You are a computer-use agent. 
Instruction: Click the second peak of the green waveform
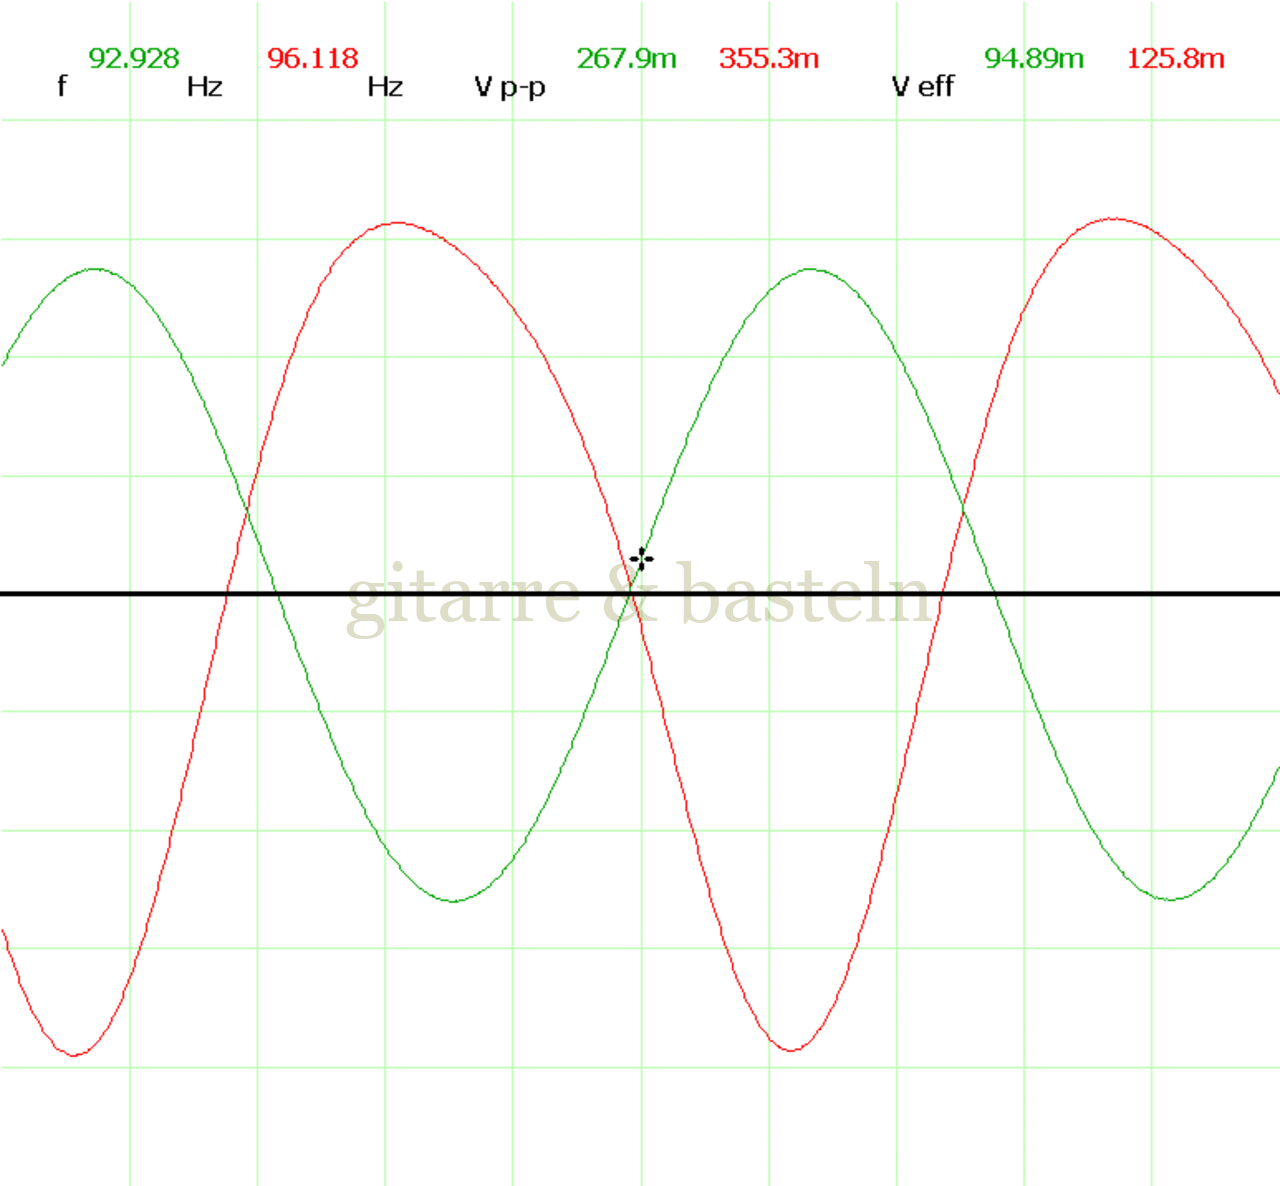(x=810, y=269)
